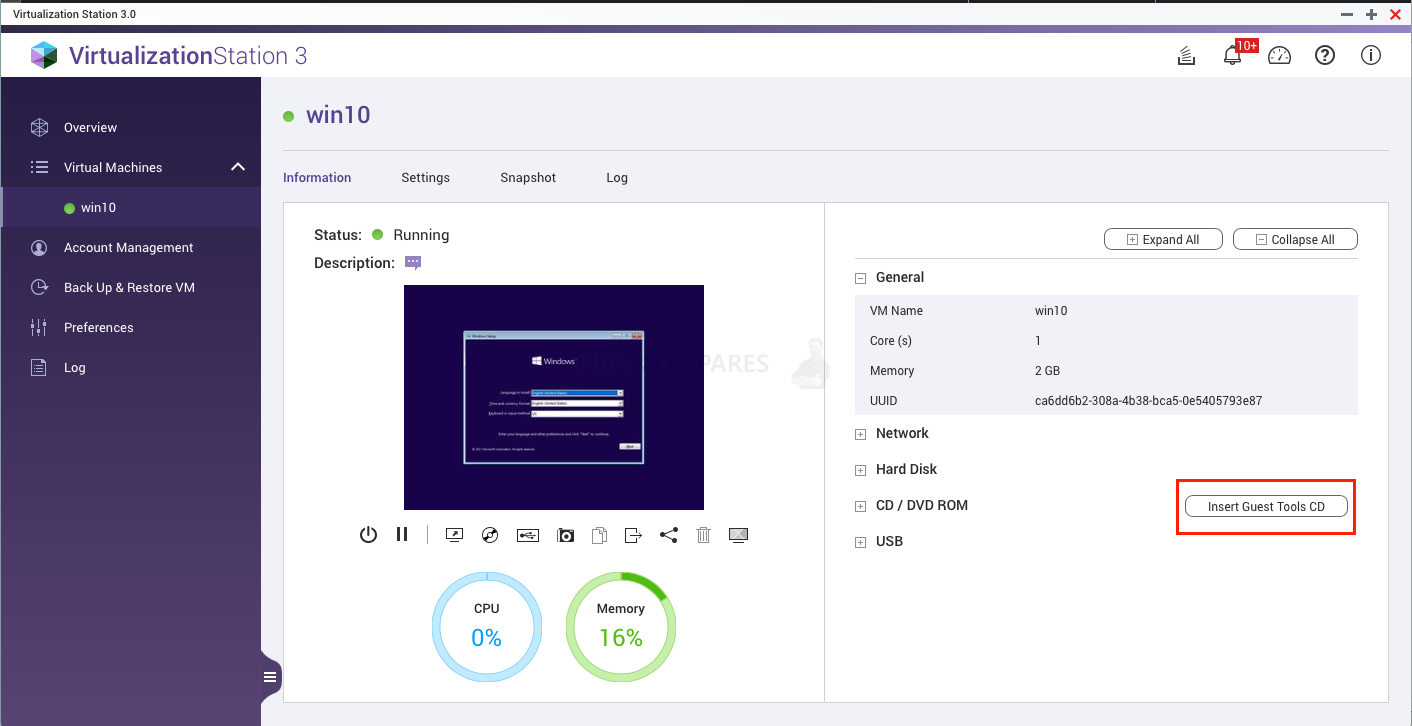Click the win10 VM screen thumbnail
The image size is (1412, 726).
(554, 397)
